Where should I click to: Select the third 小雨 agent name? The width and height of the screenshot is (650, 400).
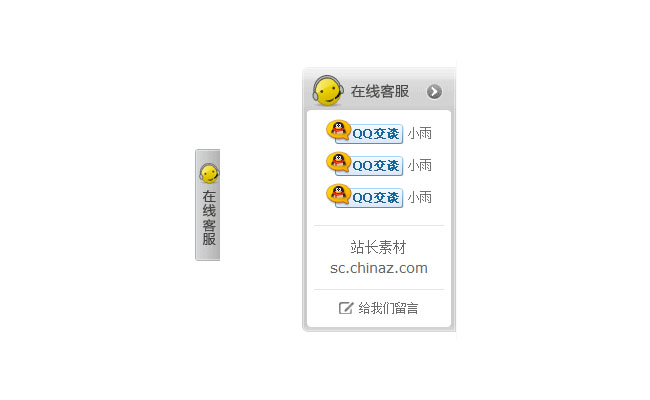420,197
